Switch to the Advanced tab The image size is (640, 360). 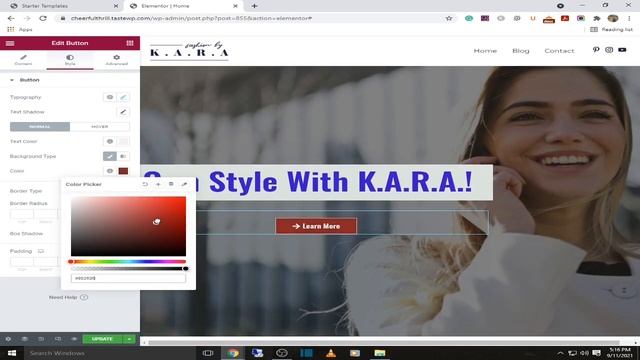(116, 60)
